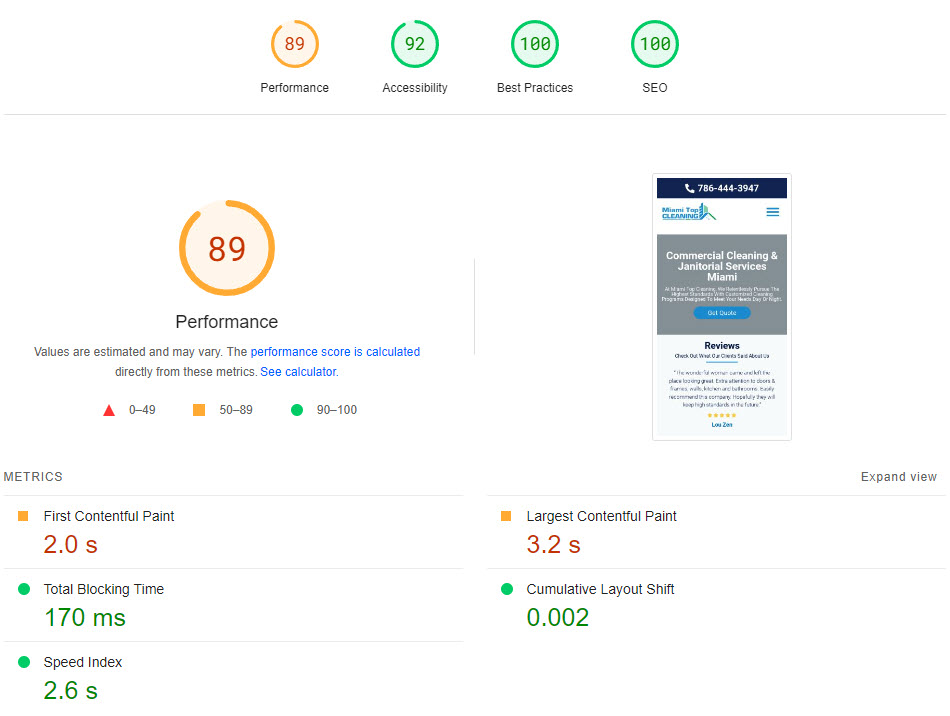Viewport: 950px width, 716px height.
Task: Click the Lou Zen reviewer name in thumbnail
Action: tap(722, 425)
